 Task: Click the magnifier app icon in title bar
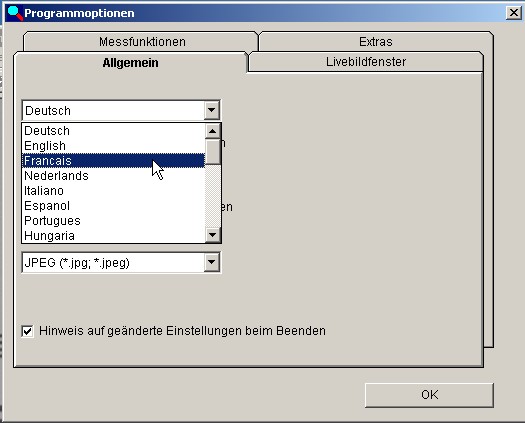coord(15,13)
